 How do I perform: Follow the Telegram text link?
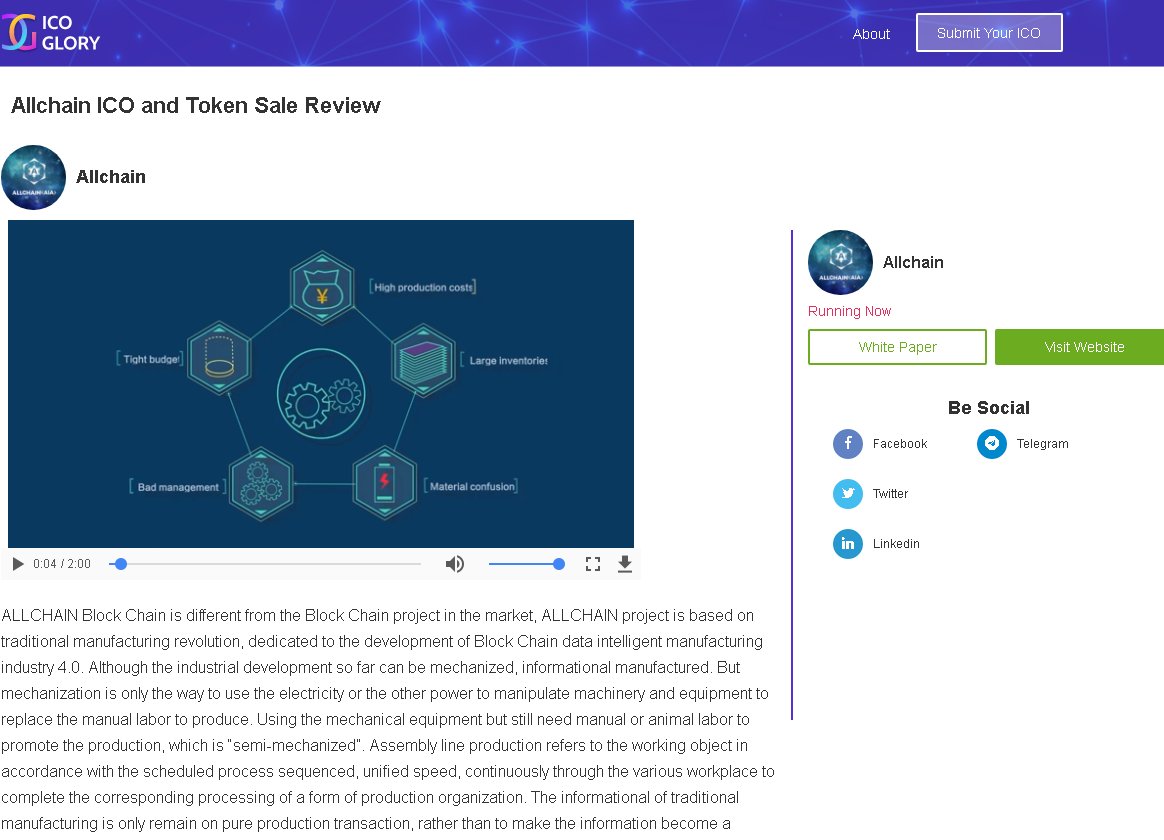tap(1042, 444)
